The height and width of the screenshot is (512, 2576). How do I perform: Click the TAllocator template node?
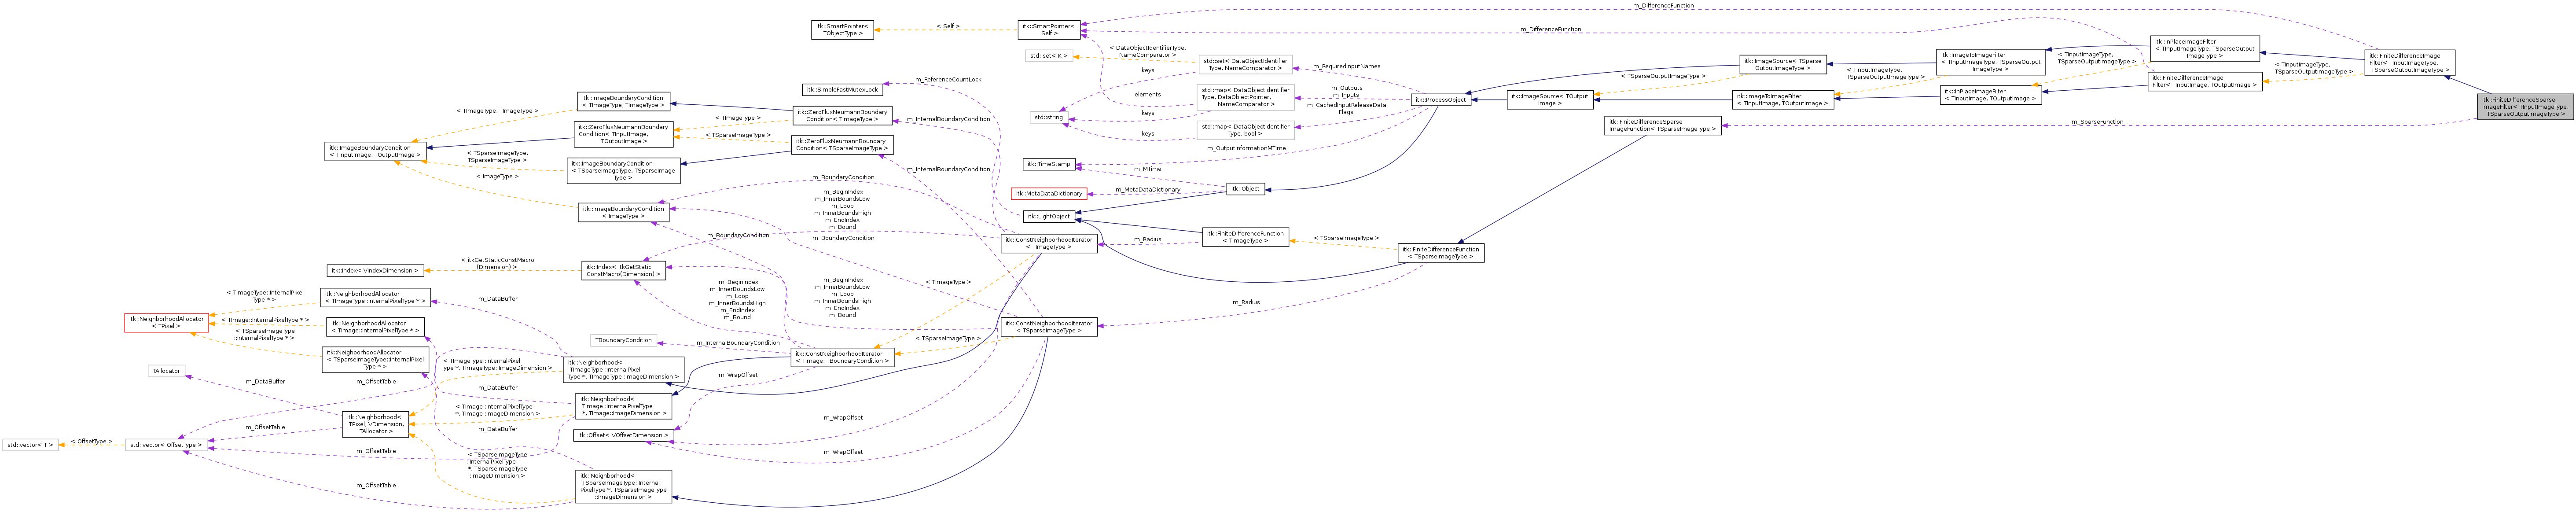pos(166,371)
